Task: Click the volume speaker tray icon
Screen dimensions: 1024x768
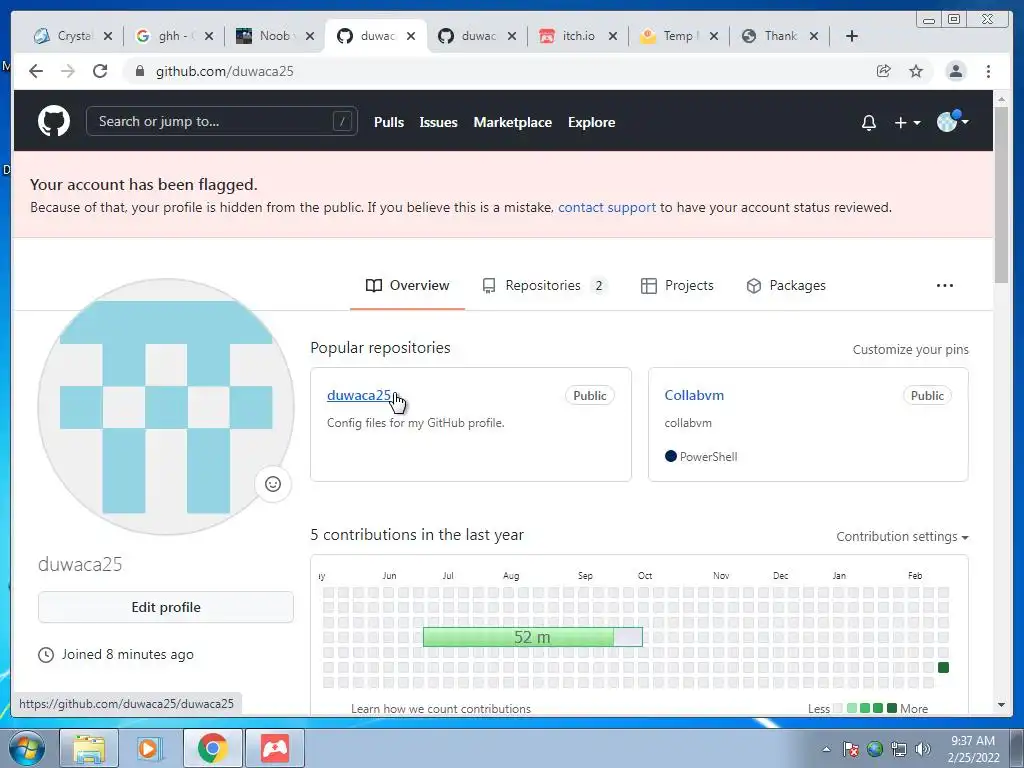Action: (923, 748)
